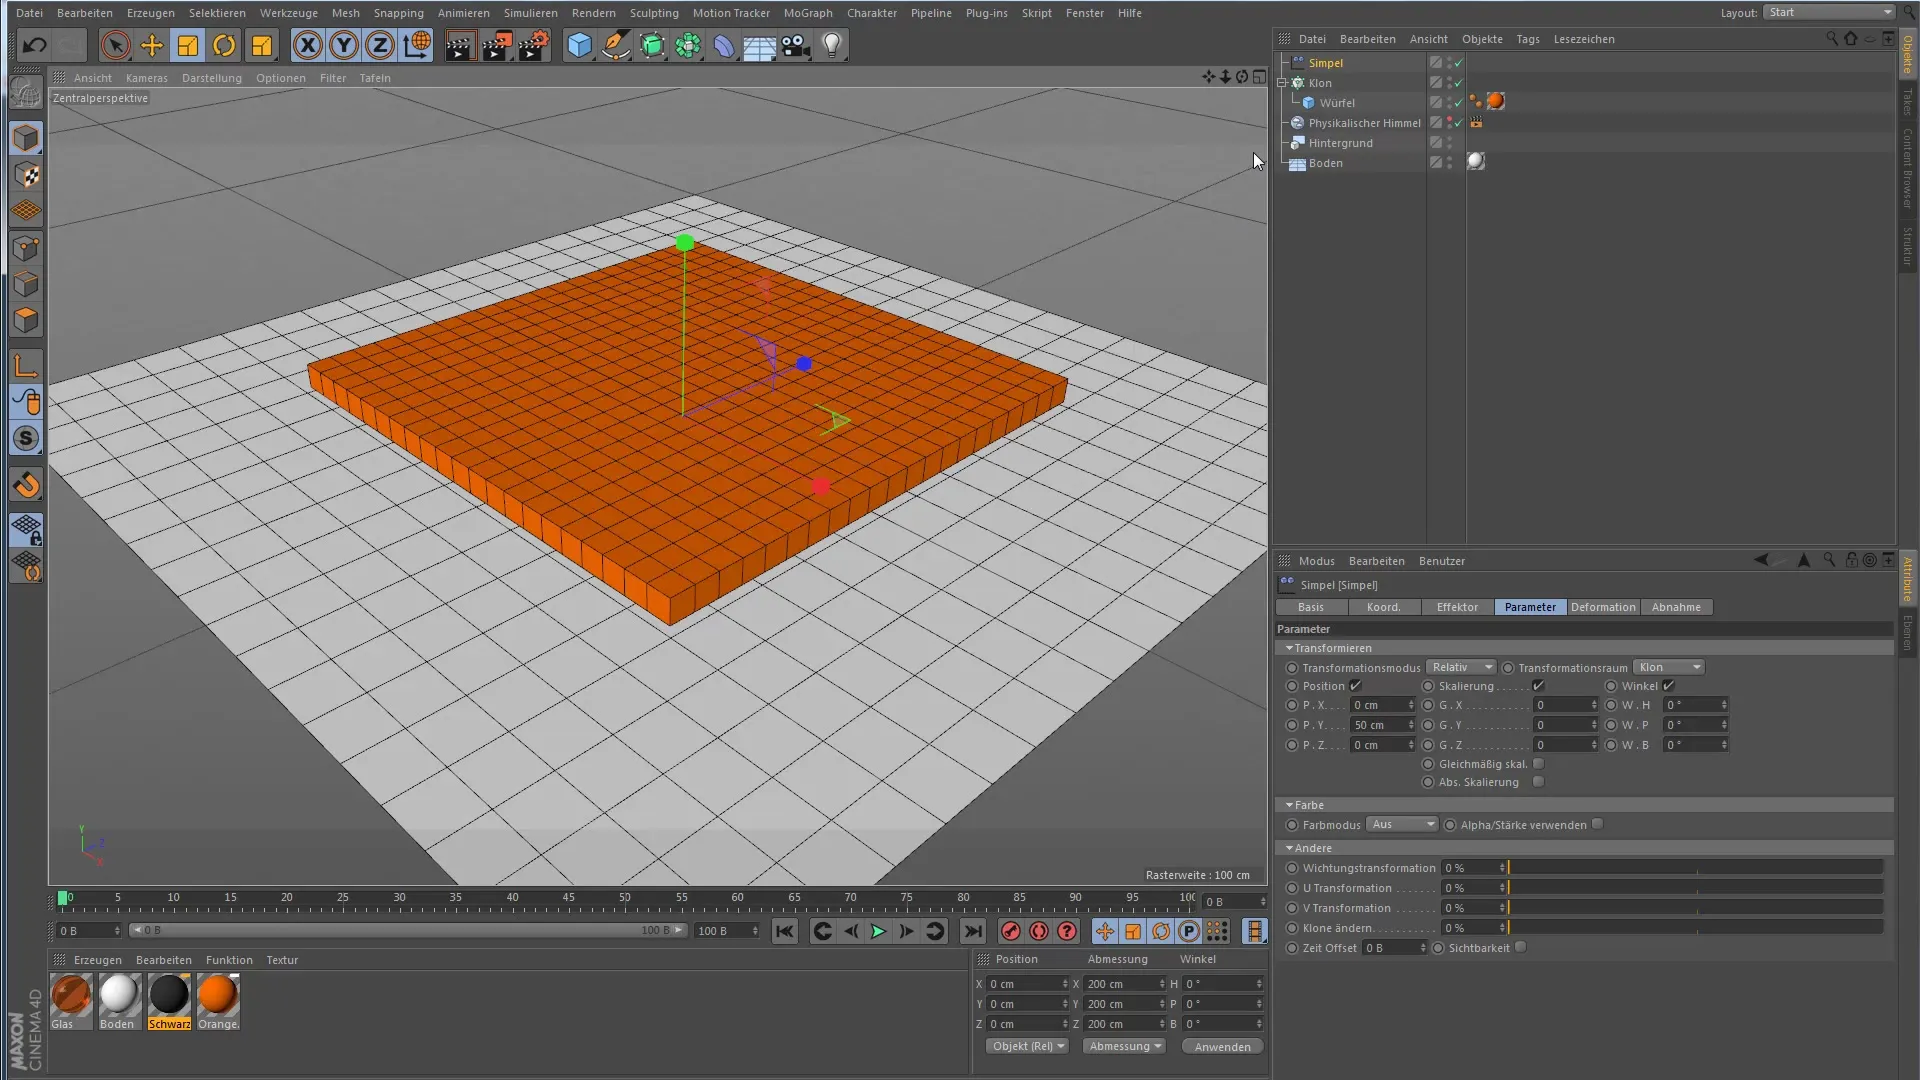Open the Layout Start dropdown
This screenshot has width=1920, height=1080.
pyautogui.click(x=1829, y=12)
